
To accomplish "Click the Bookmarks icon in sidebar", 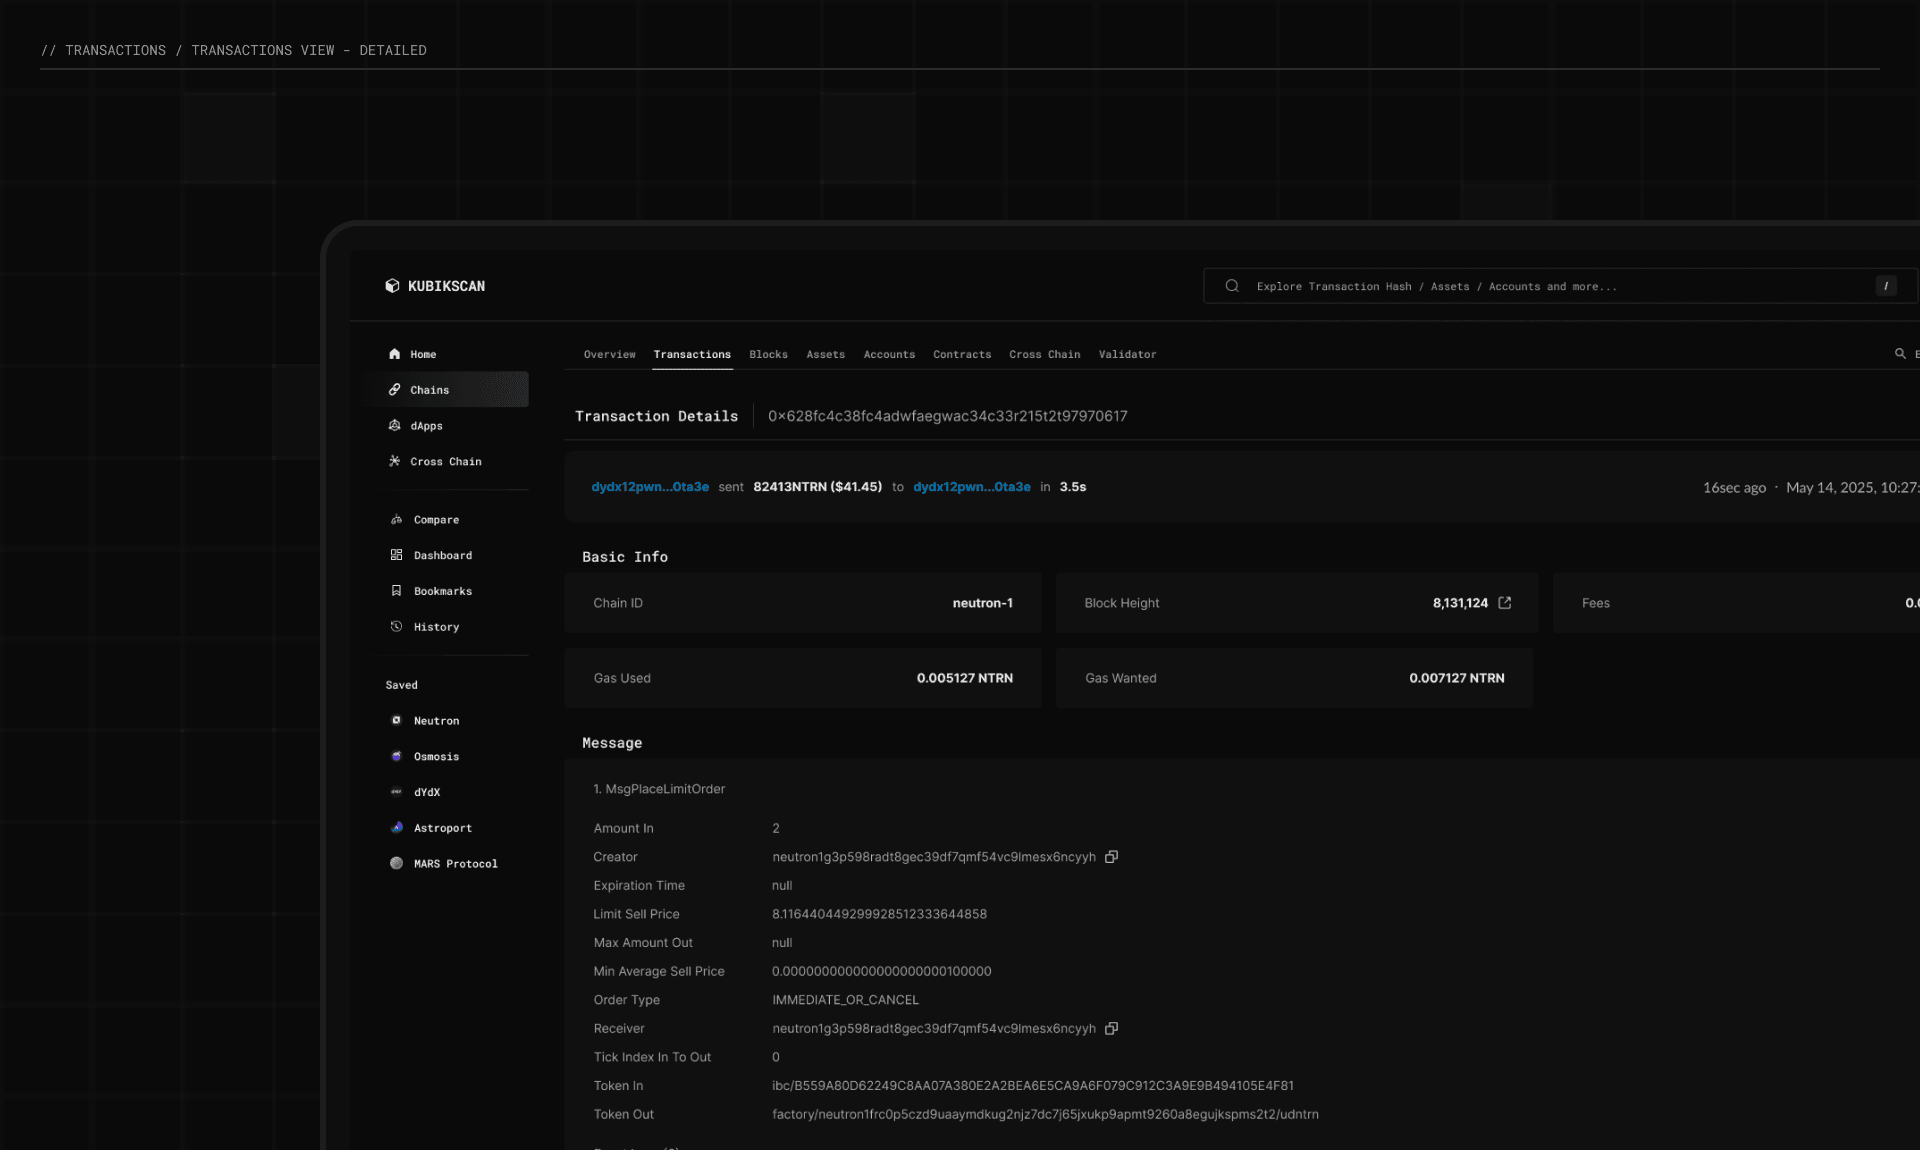I will click(x=396, y=591).
